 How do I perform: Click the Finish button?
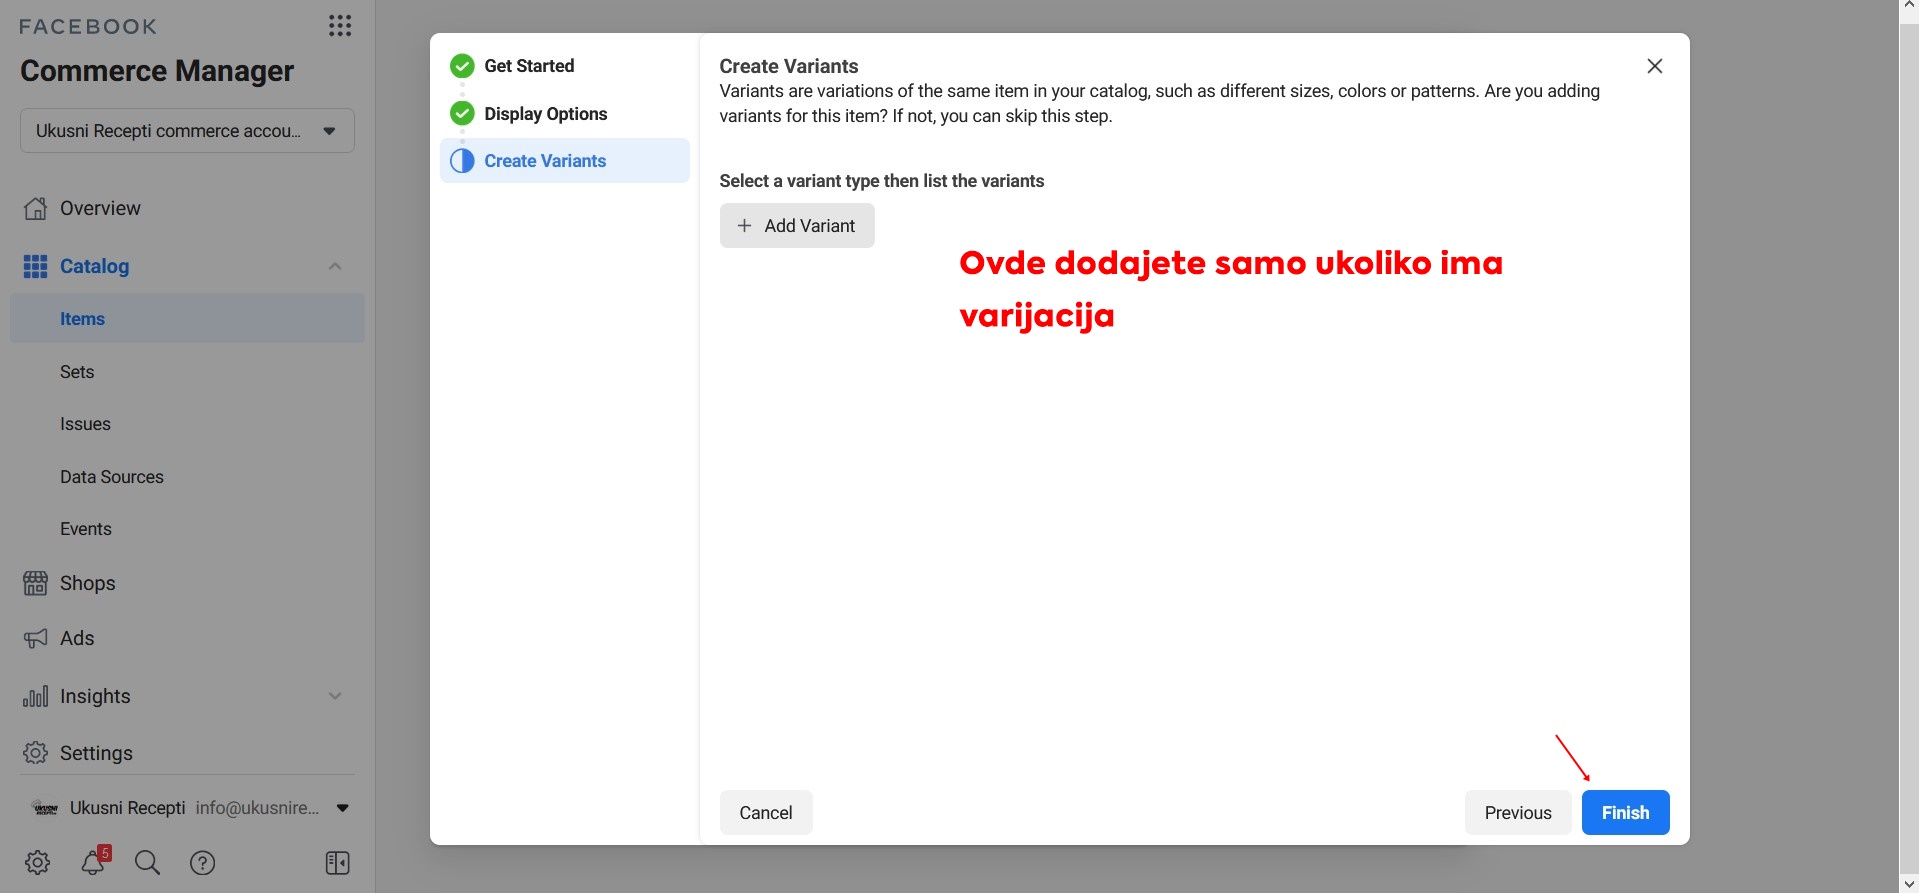coord(1625,812)
